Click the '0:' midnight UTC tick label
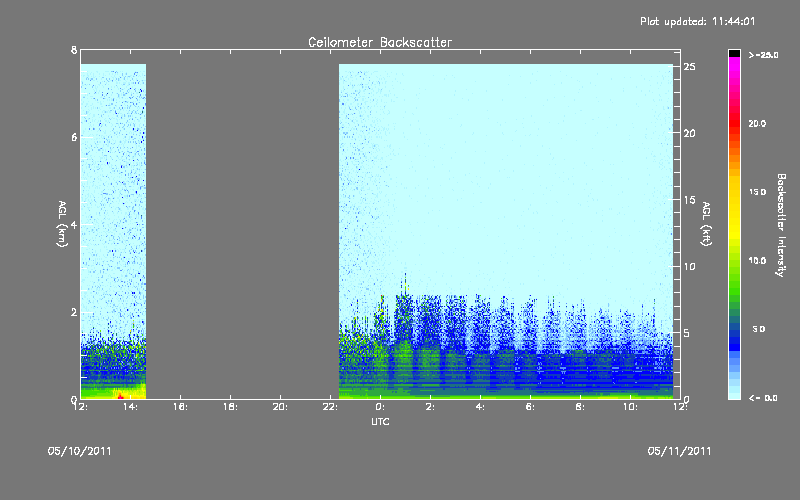This screenshot has height=500, width=800. (380, 407)
